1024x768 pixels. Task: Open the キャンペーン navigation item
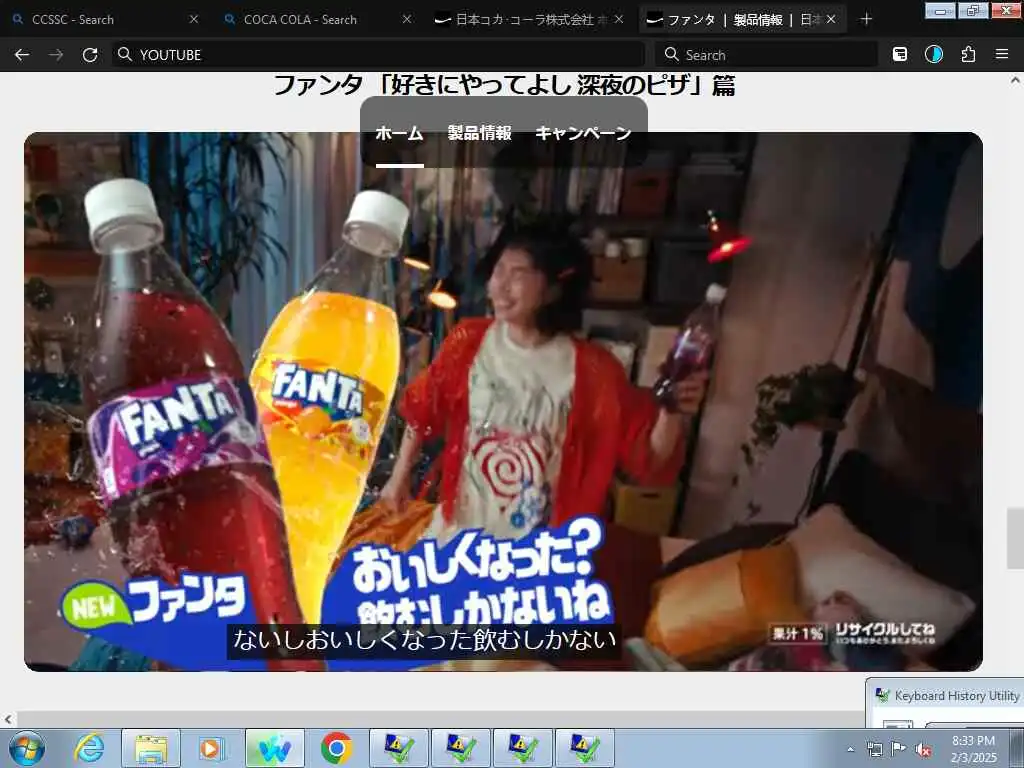tap(583, 133)
